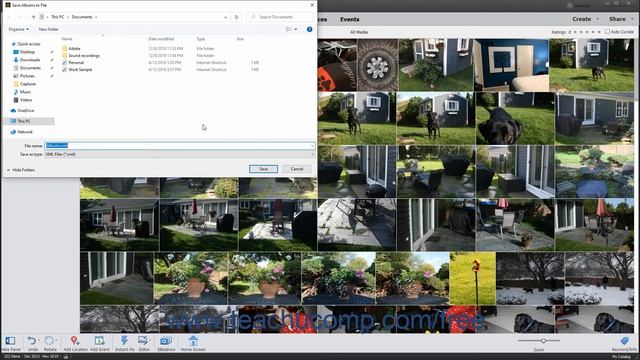Sort by the Date modified column header
Viewport: 640px width, 360px height.
(161, 39)
